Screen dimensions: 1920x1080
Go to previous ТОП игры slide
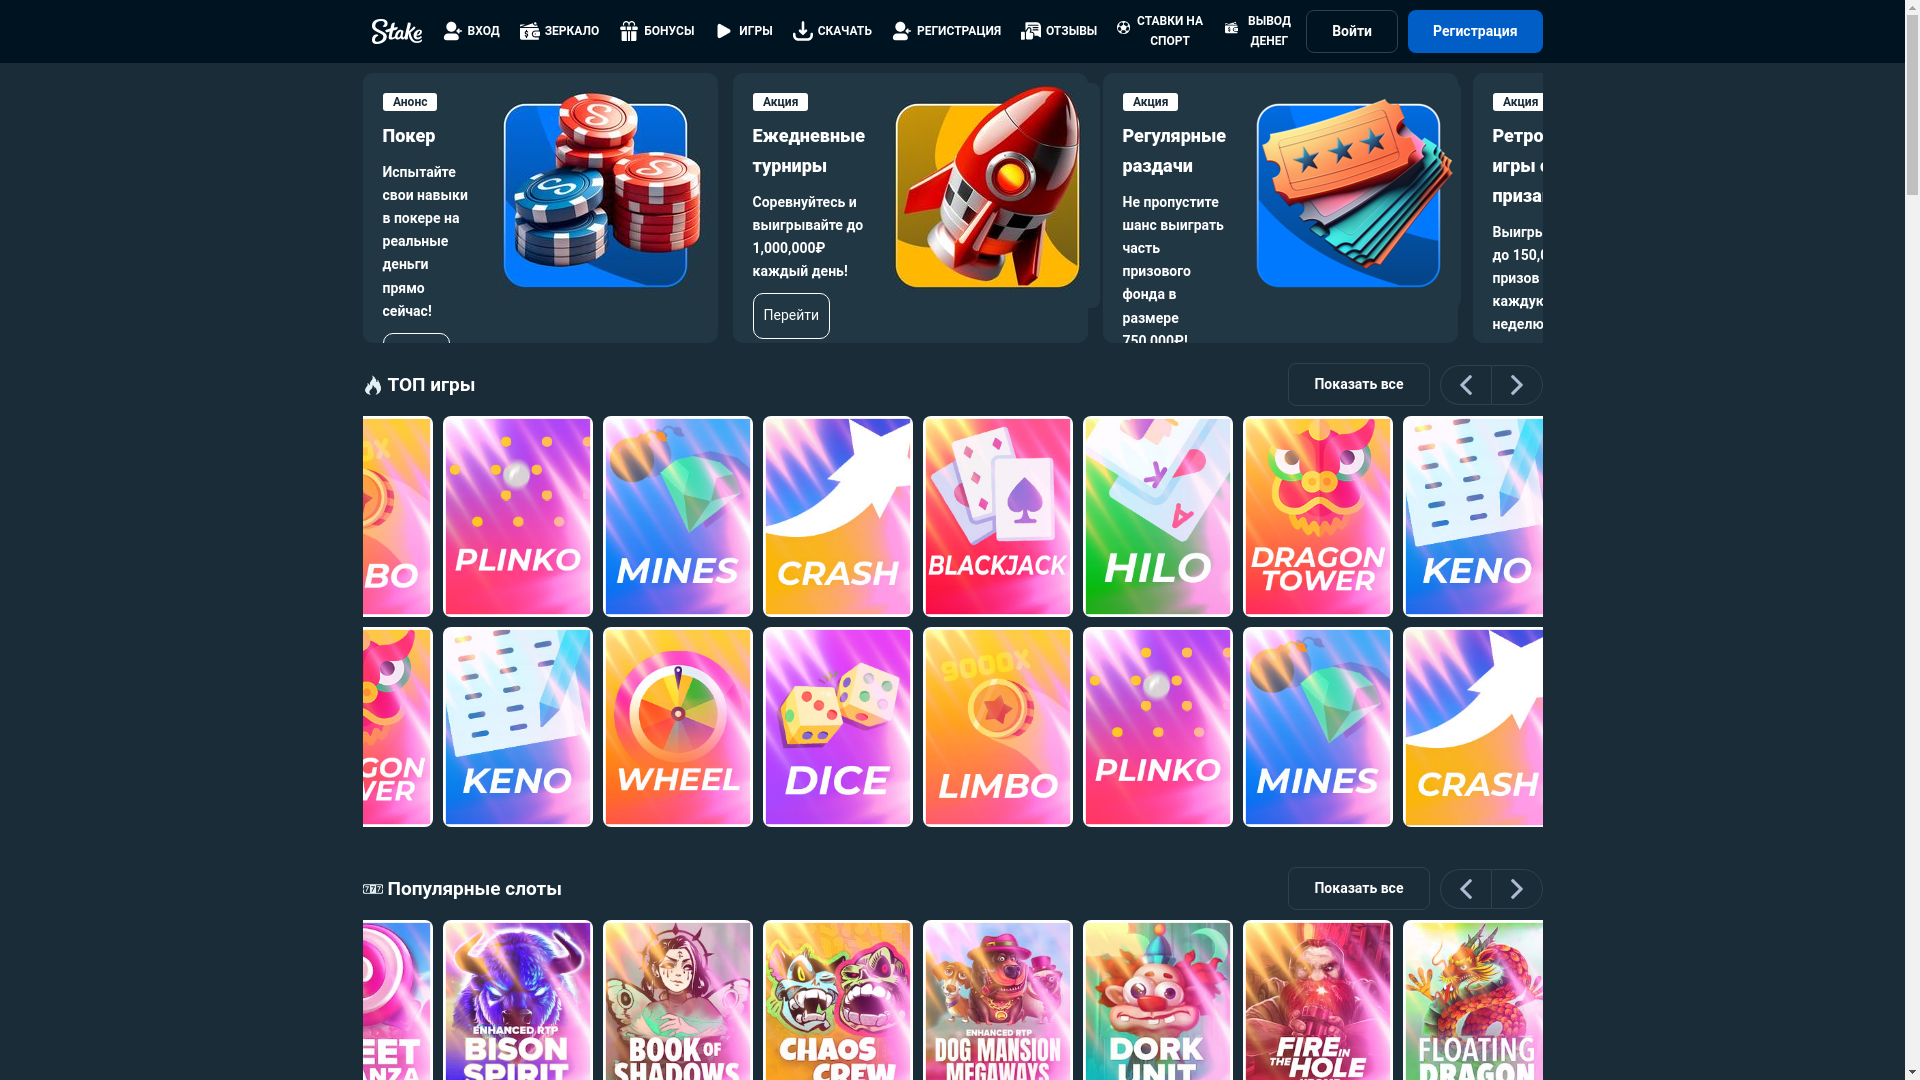pyautogui.click(x=1465, y=384)
